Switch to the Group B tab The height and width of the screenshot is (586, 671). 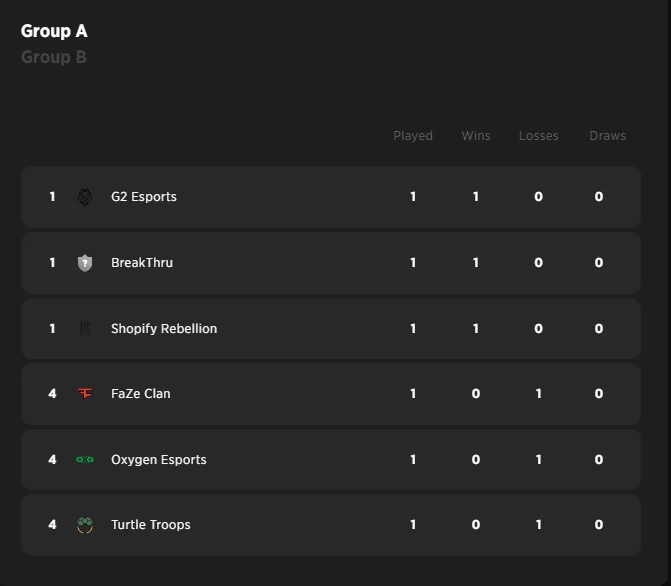click(54, 57)
